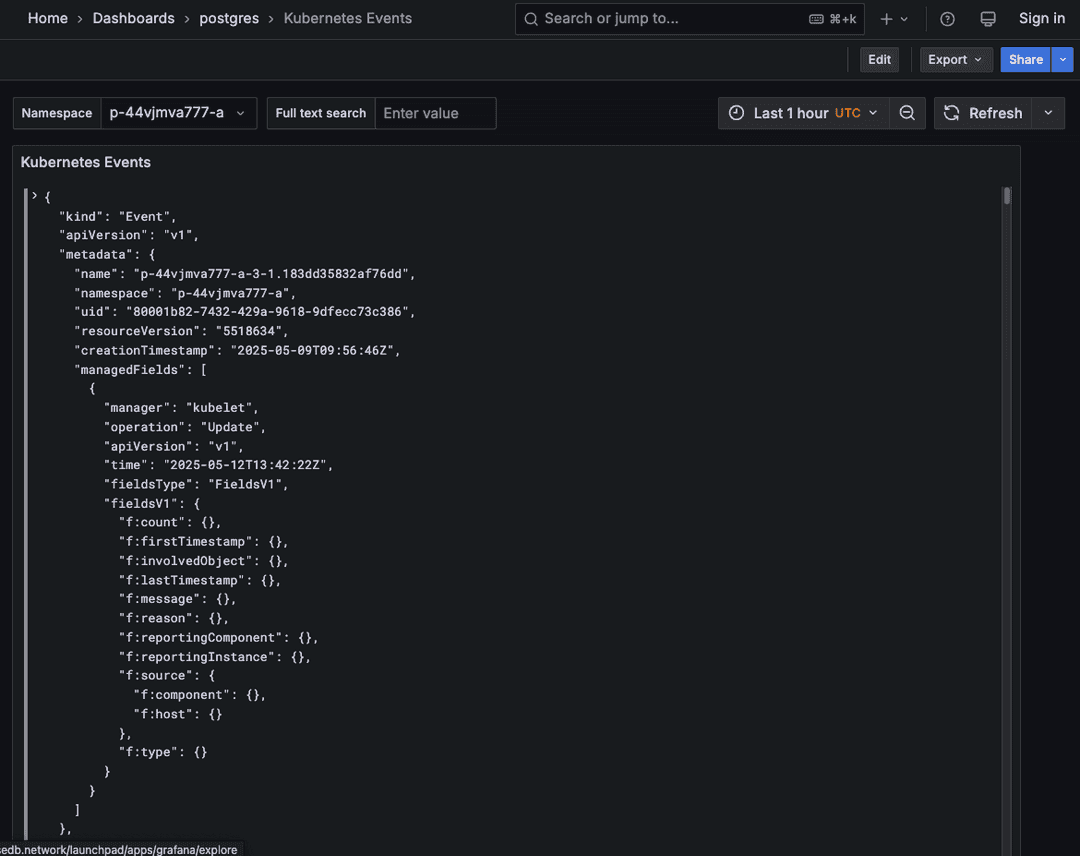The image size is (1080, 856).
Task: Zoom out the time range with magnifier icon
Action: click(x=907, y=113)
